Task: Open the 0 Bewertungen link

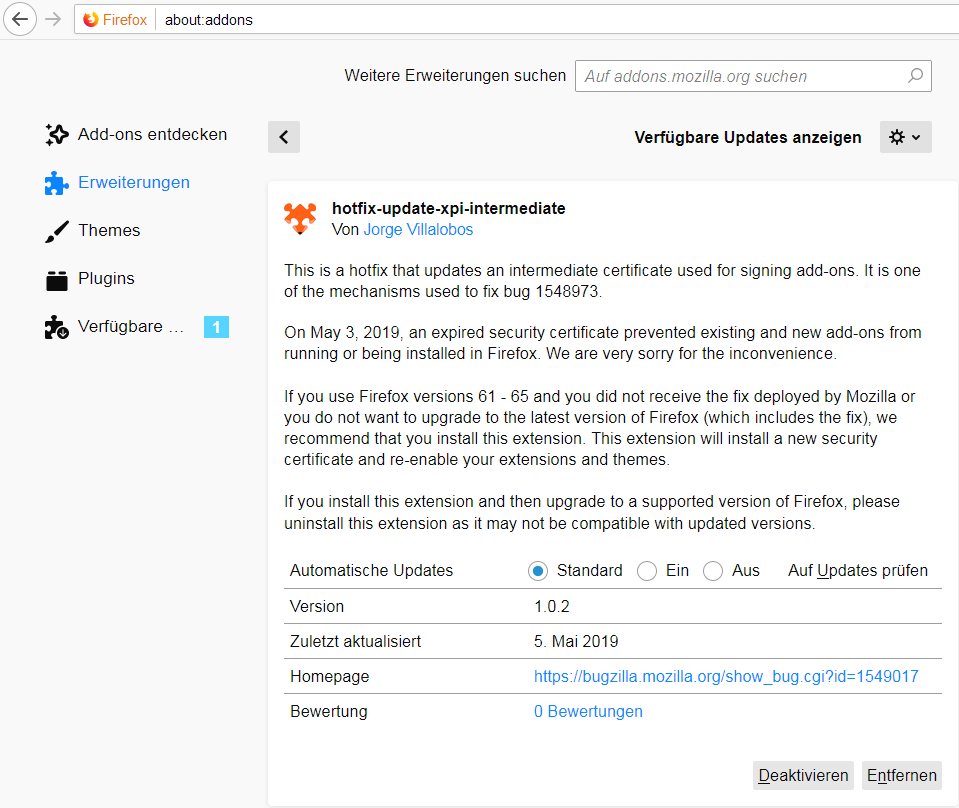Action: click(x=588, y=711)
